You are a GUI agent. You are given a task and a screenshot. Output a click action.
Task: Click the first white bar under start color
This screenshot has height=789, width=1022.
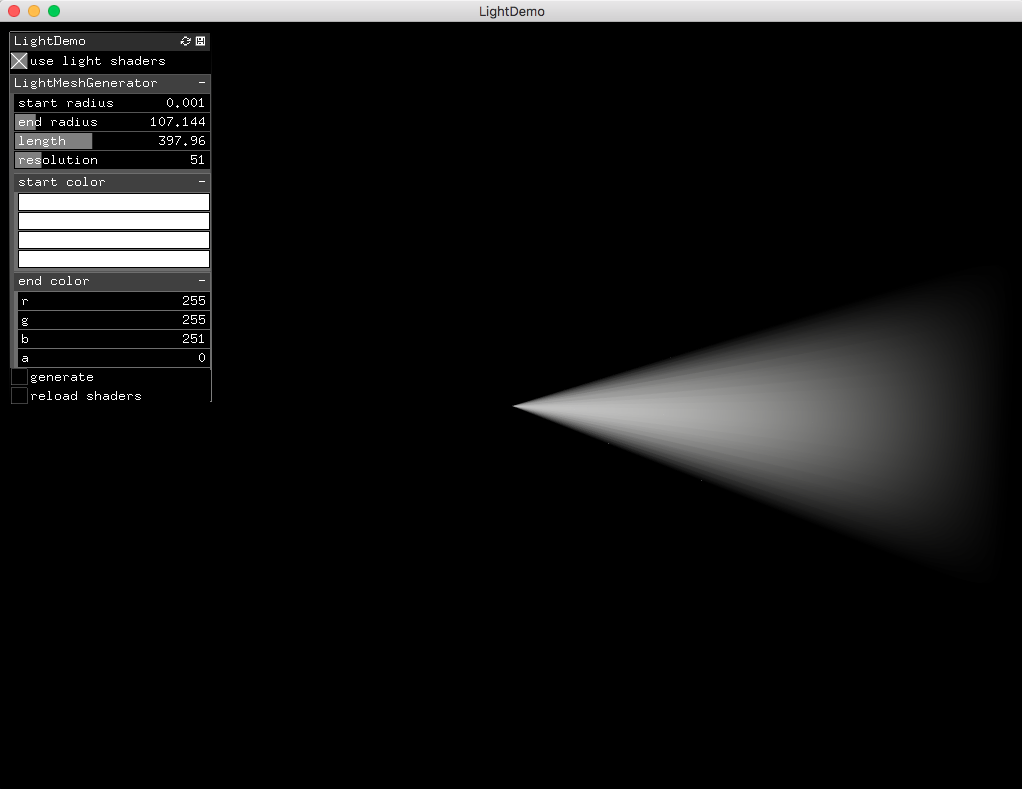point(113,201)
